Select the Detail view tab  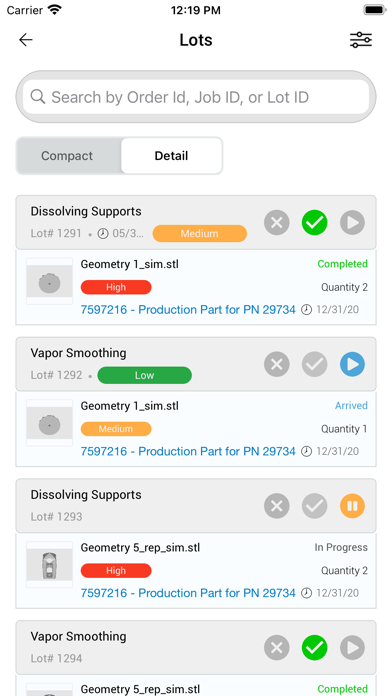[171, 156]
